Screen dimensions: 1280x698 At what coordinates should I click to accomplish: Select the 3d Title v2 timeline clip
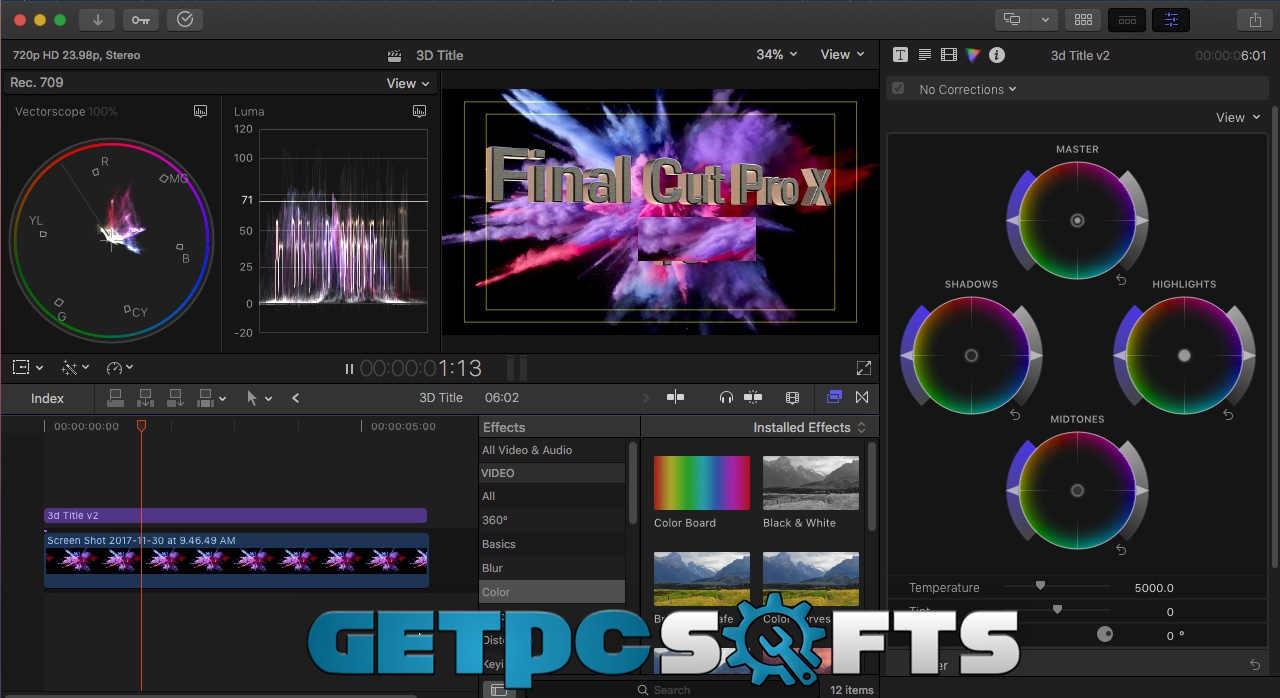click(x=235, y=515)
